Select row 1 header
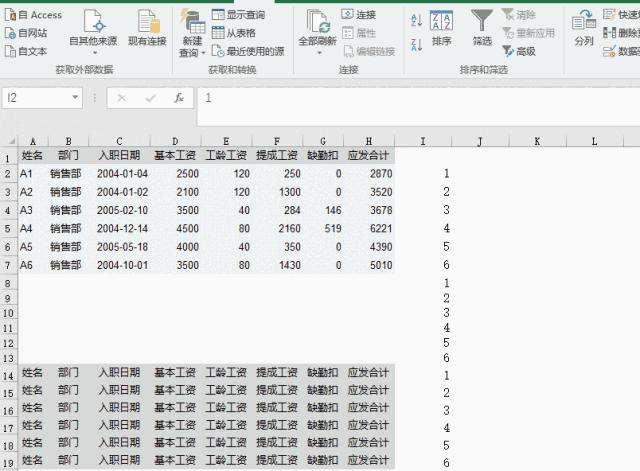This screenshot has height=471, width=640. [x=8, y=158]
